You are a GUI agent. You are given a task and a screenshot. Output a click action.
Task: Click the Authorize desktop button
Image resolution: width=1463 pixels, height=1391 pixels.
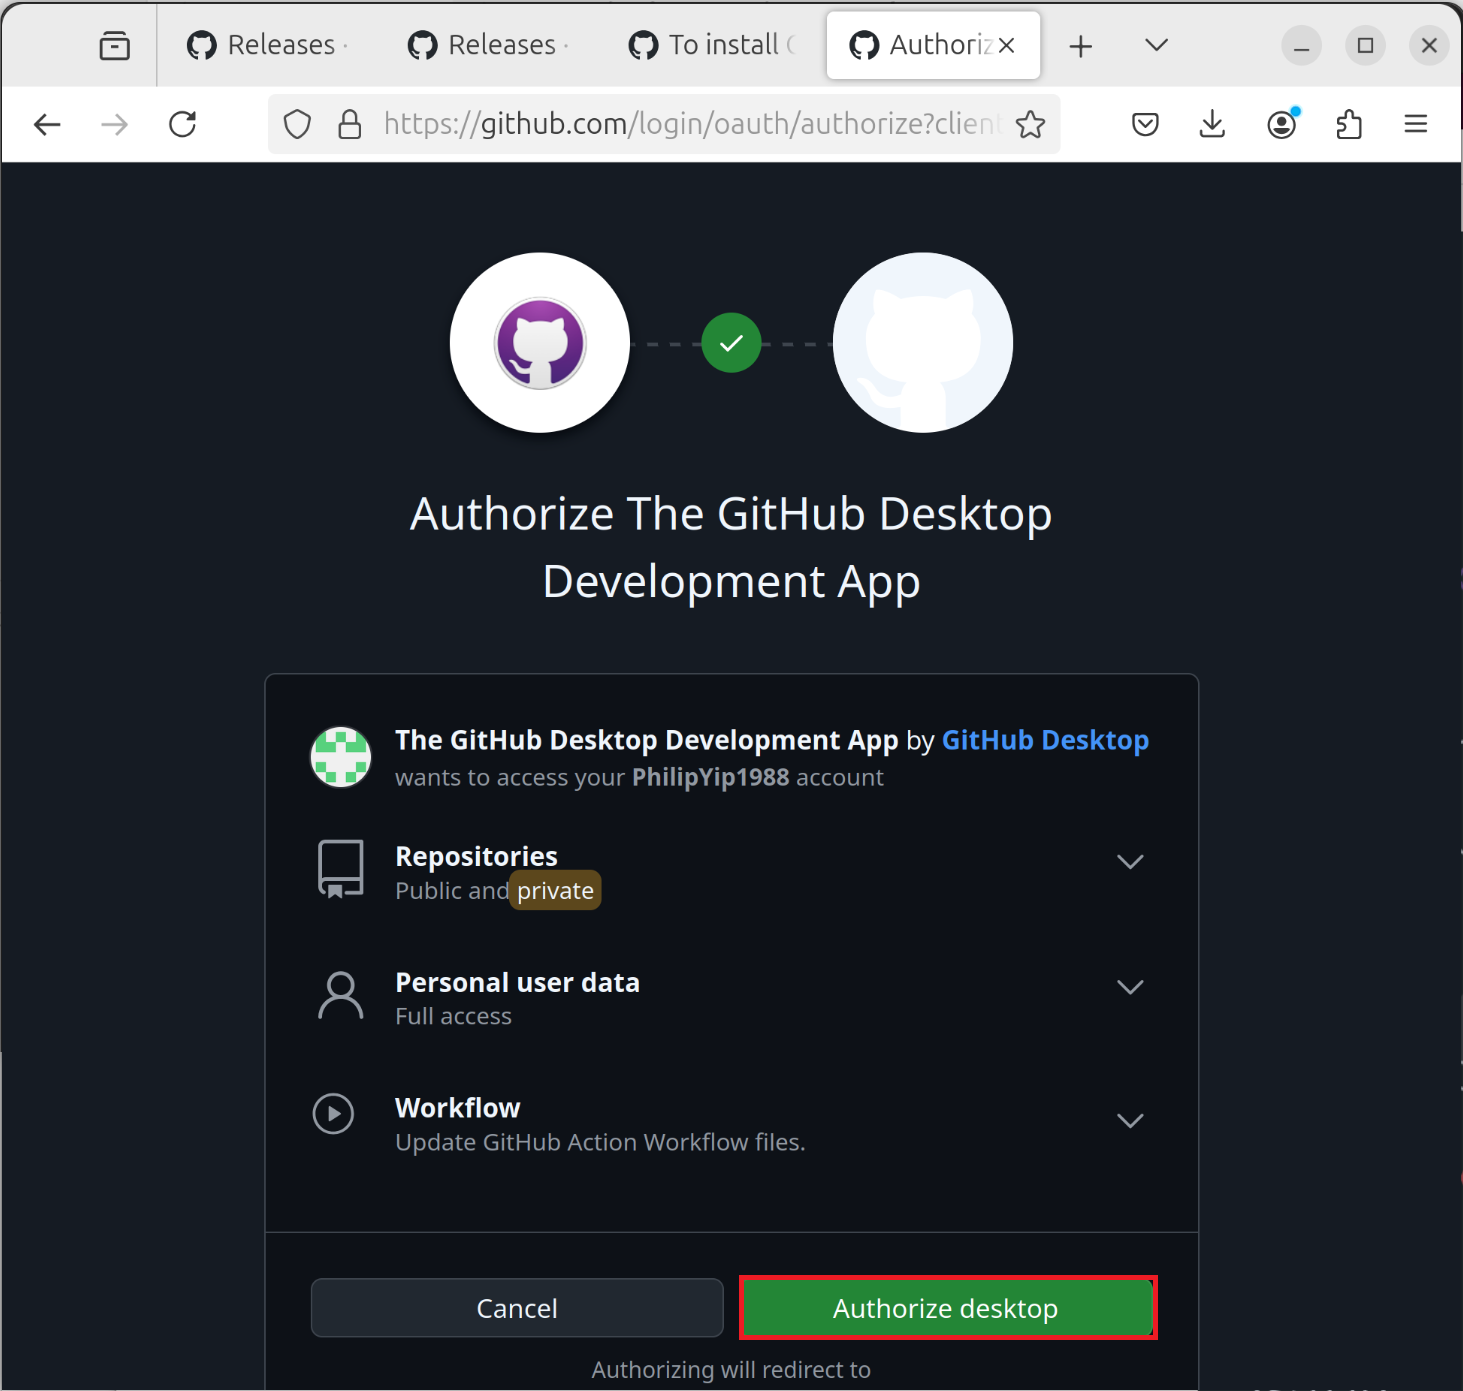[947, 1308]
